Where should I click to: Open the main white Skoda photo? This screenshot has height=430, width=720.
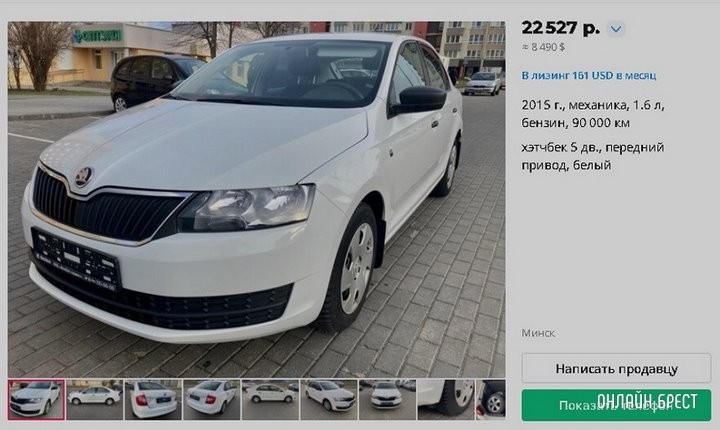pos(257,199)
